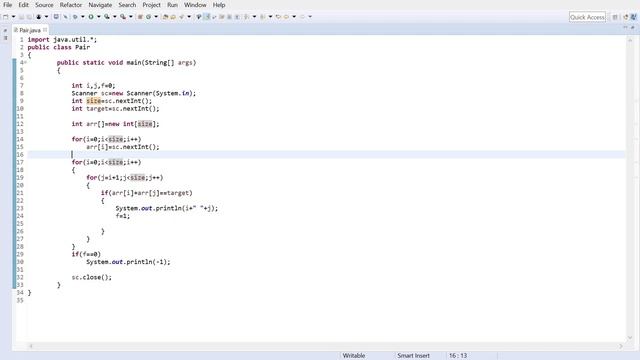The width and height of the screenshot is (640, 360).
Task: Click the horizontal scrollbar left arrow
Action: (x=31, y=346)
